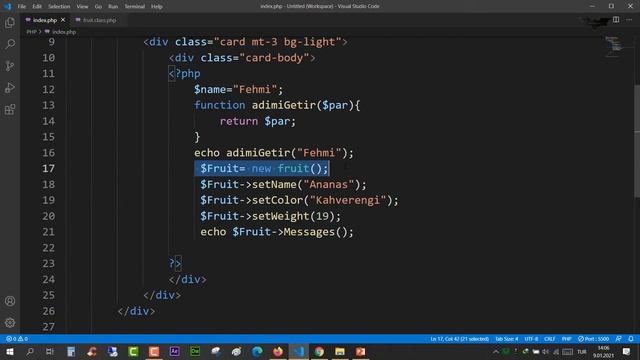Change the Tab Size: 4 indentation setting
Image resolution: width=640 pixels, height=360 pixels.
pos(507,339)
